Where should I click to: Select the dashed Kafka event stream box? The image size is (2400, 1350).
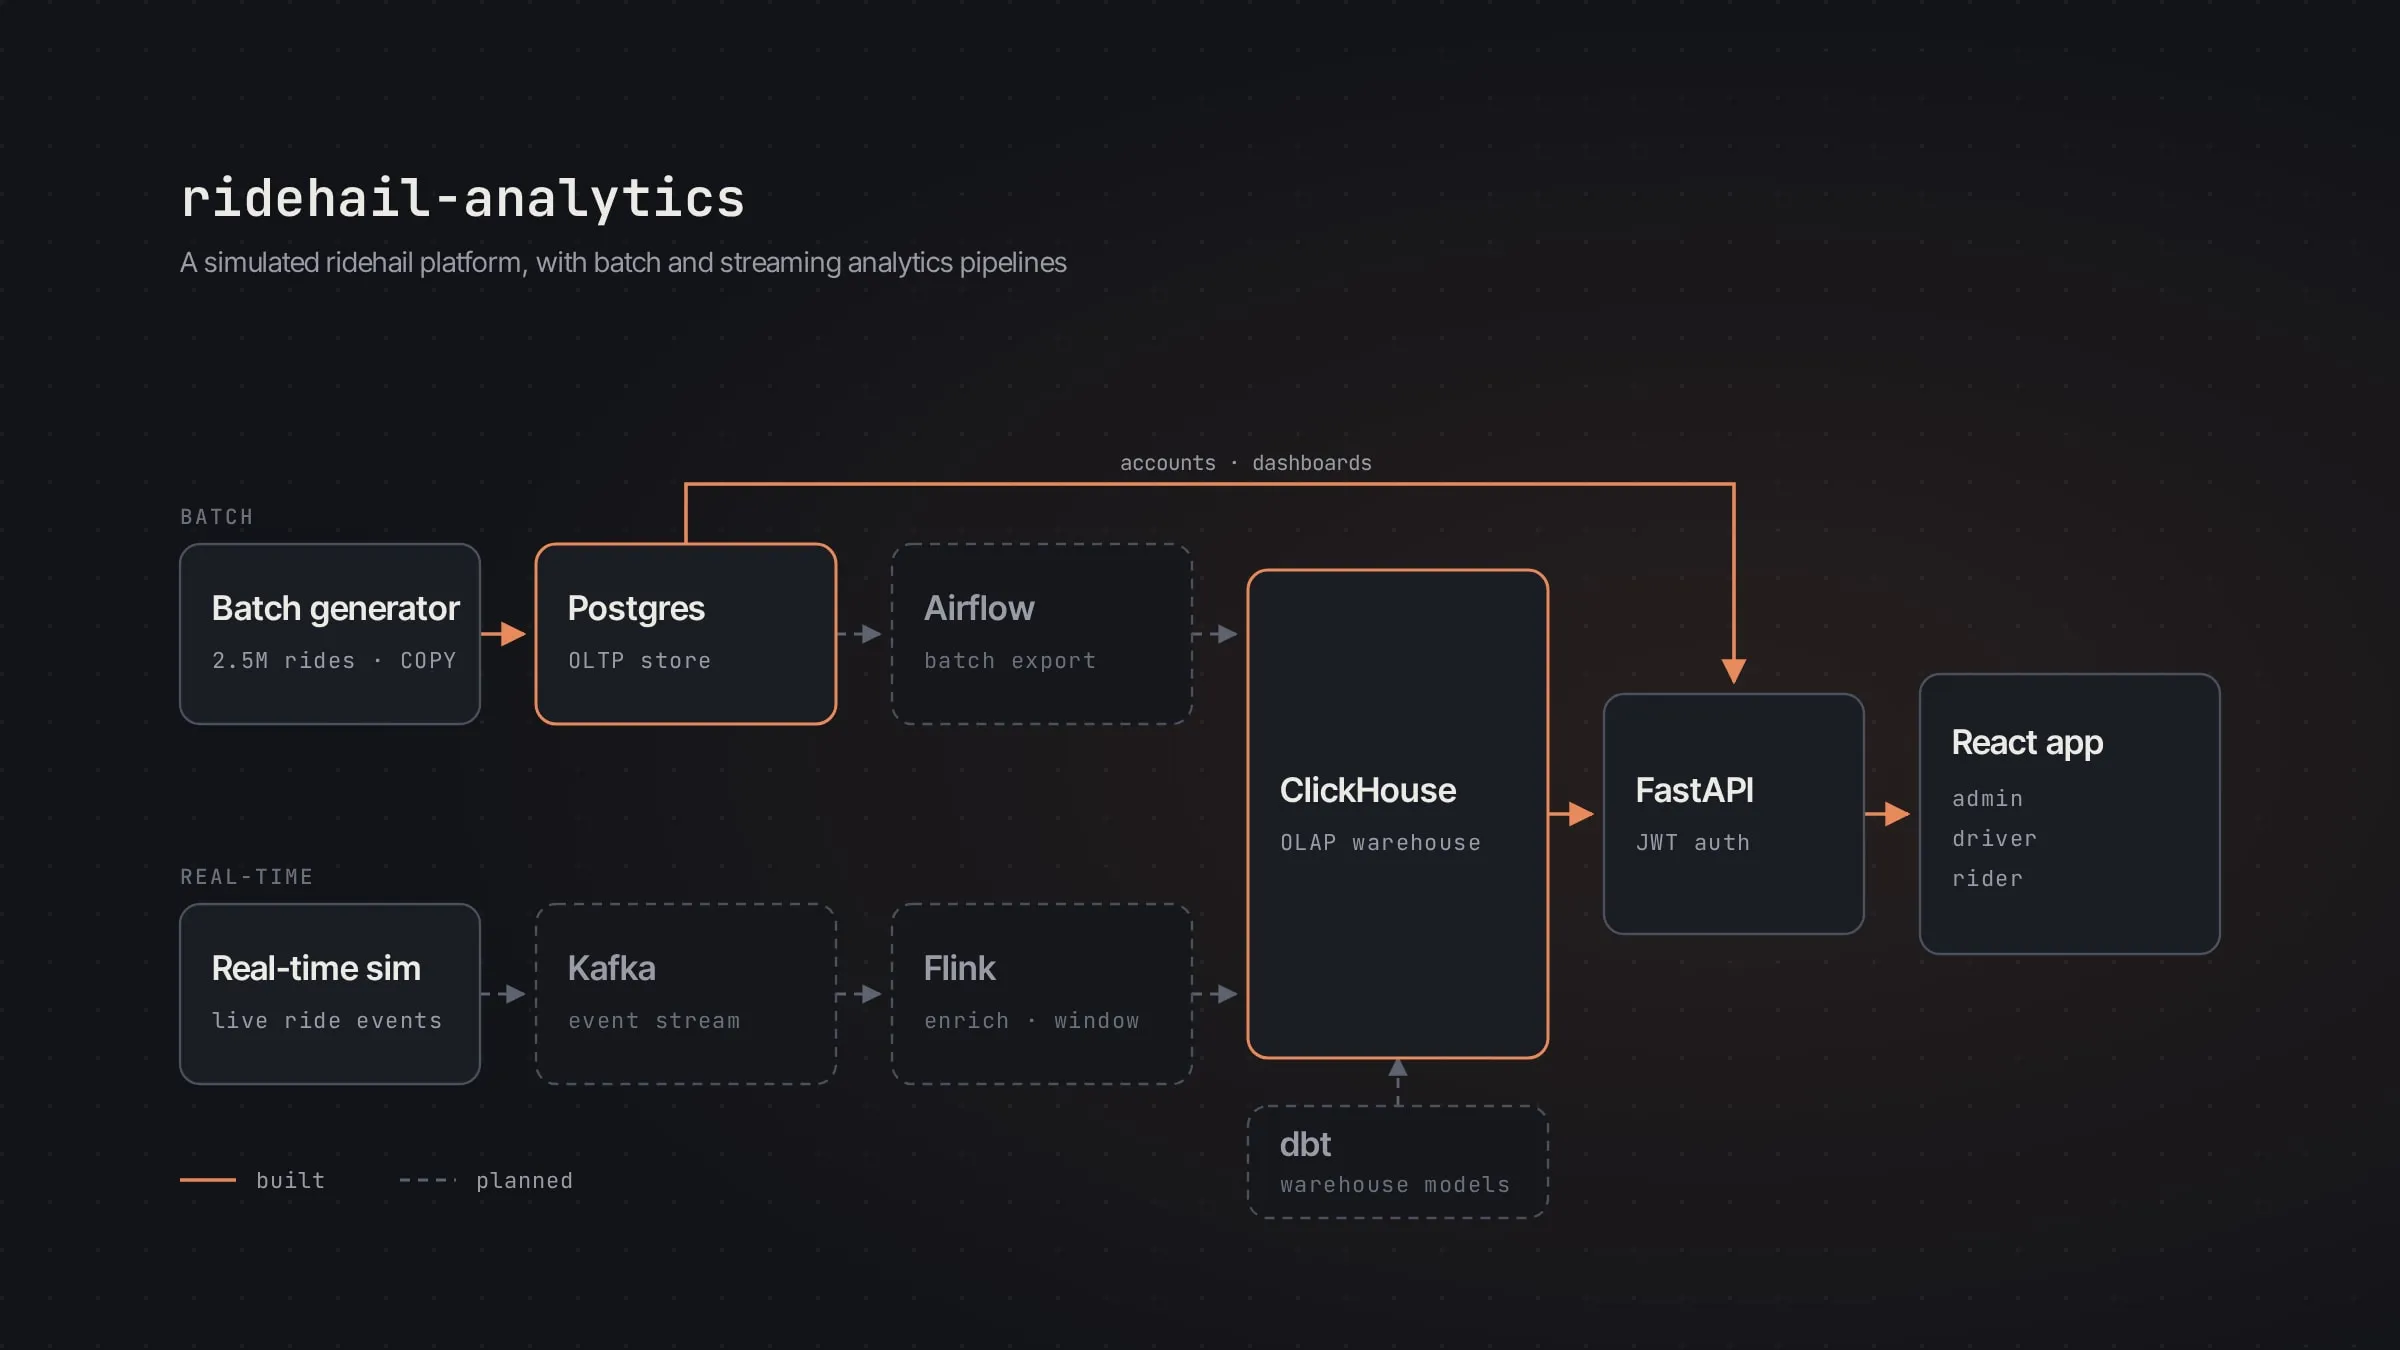pos(686,994)
